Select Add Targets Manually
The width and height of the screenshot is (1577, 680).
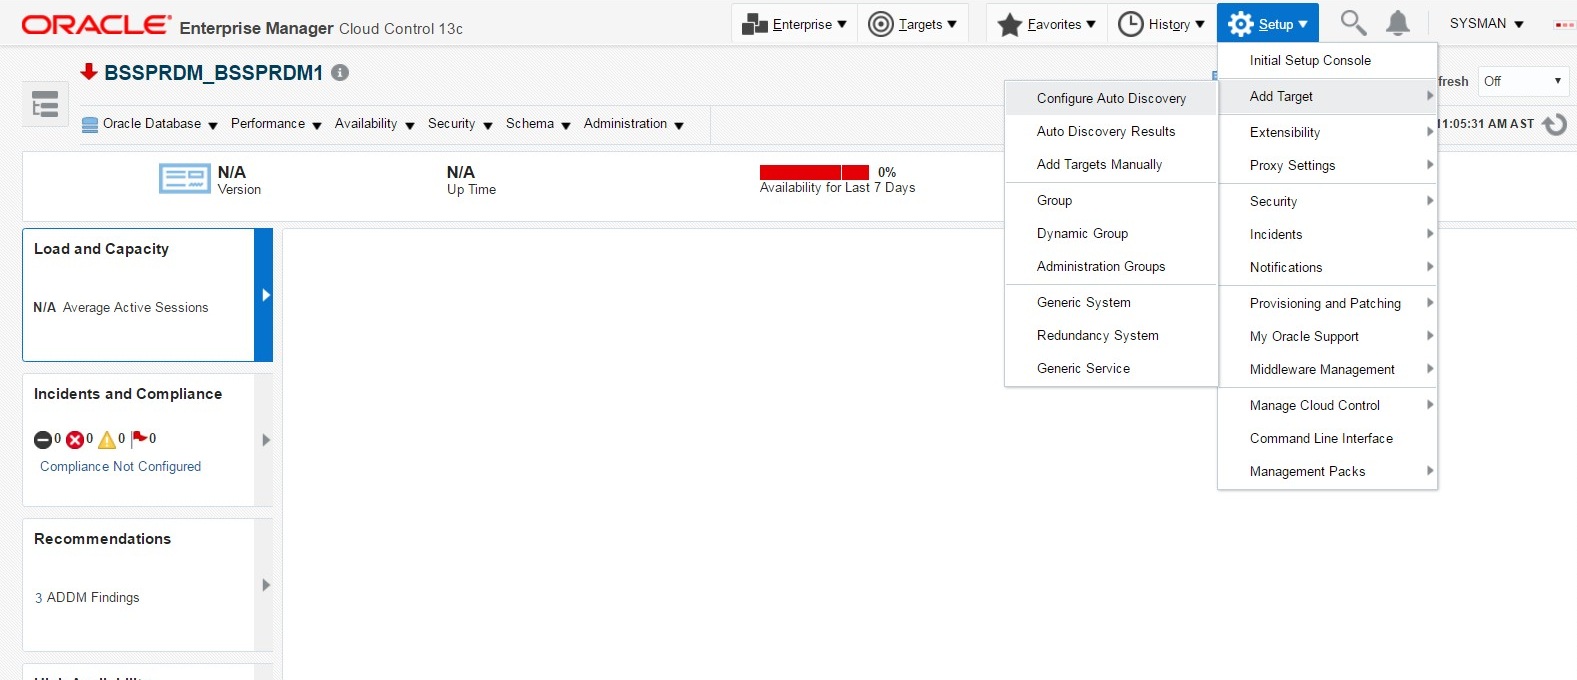[1111, 164]
